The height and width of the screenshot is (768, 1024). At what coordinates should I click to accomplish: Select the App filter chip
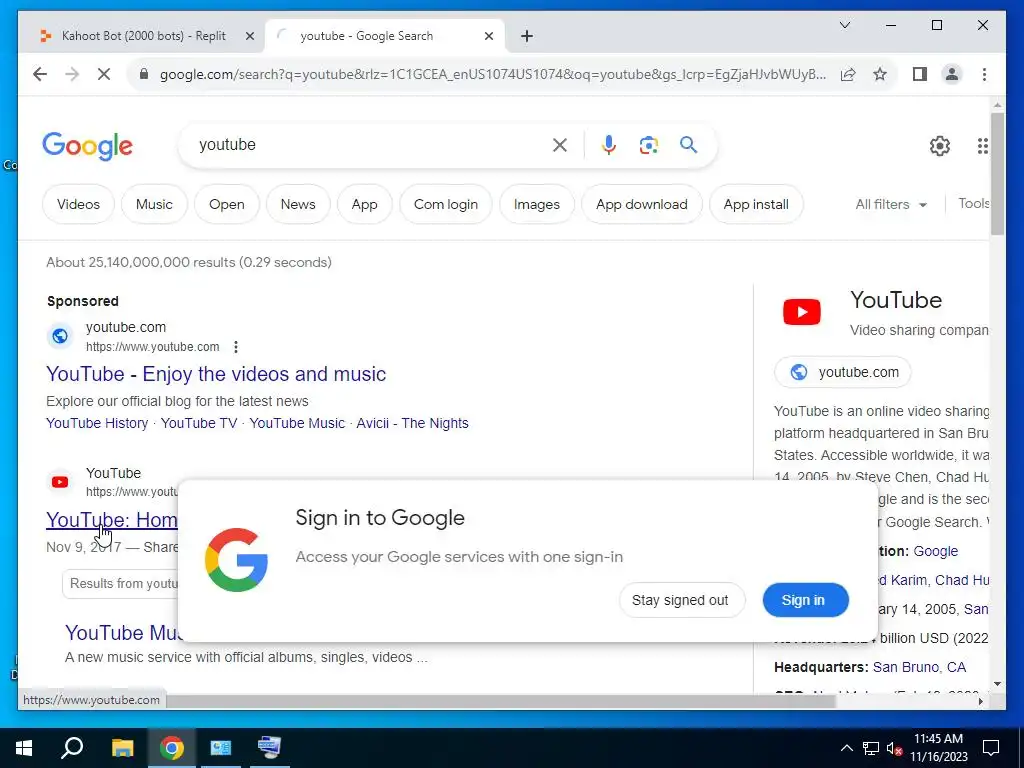click(364, 204)
